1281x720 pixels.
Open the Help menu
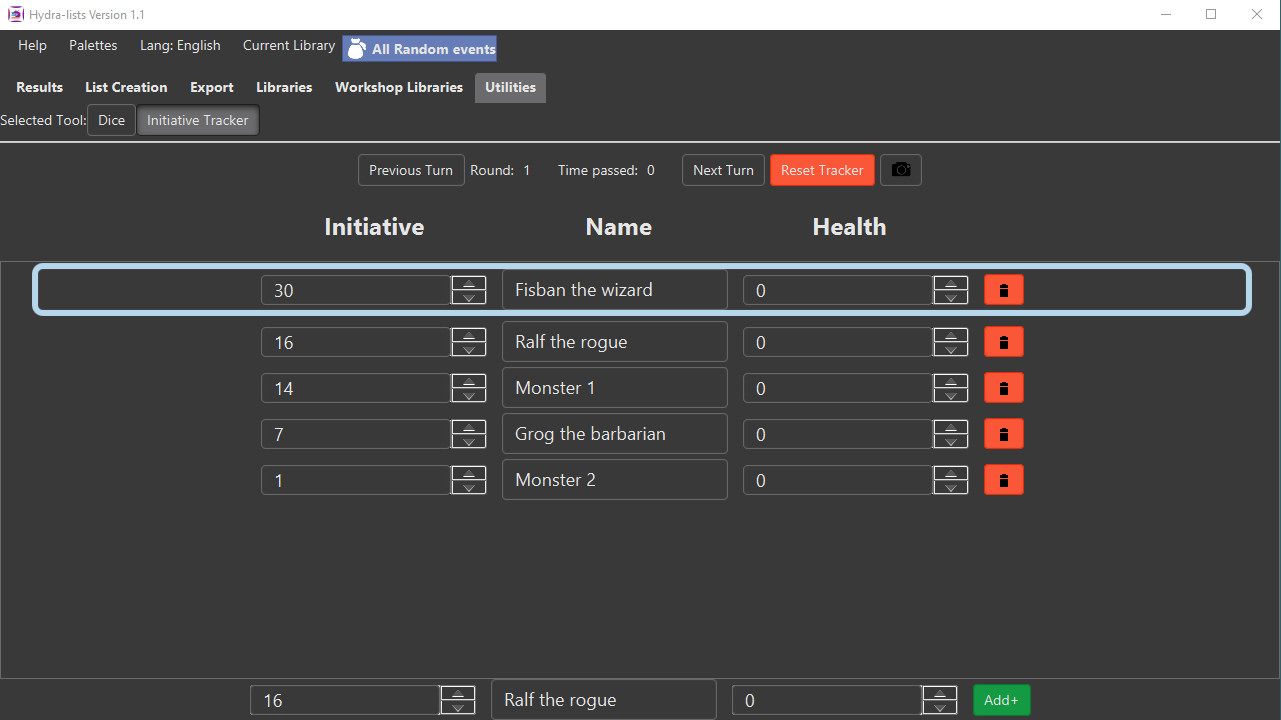tap(31, 45)
